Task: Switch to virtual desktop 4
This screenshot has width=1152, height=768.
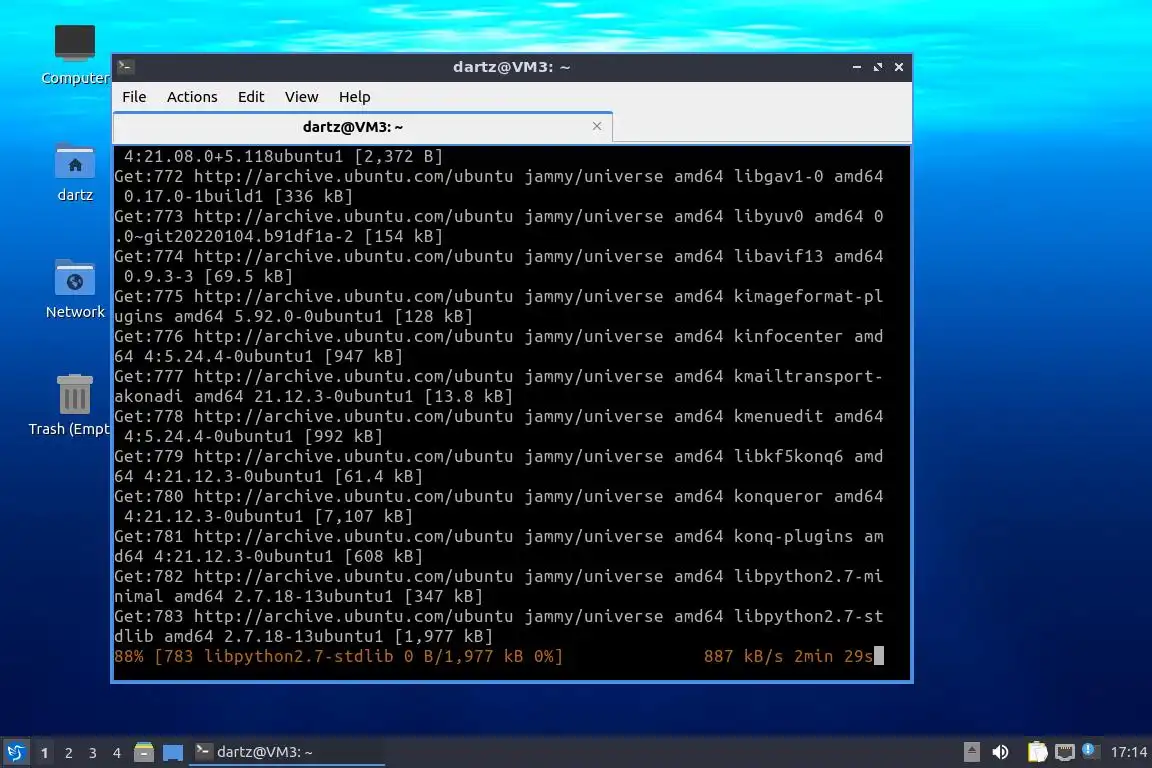Action: [117, 753]
